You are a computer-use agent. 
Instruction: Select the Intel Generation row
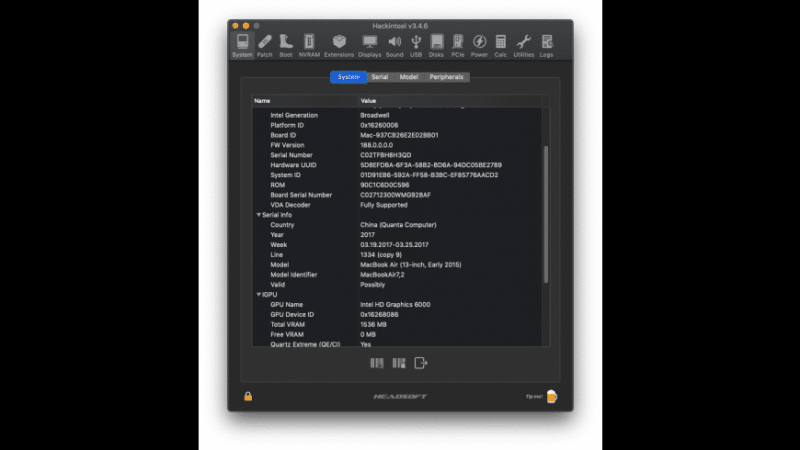tap(396, 115)
